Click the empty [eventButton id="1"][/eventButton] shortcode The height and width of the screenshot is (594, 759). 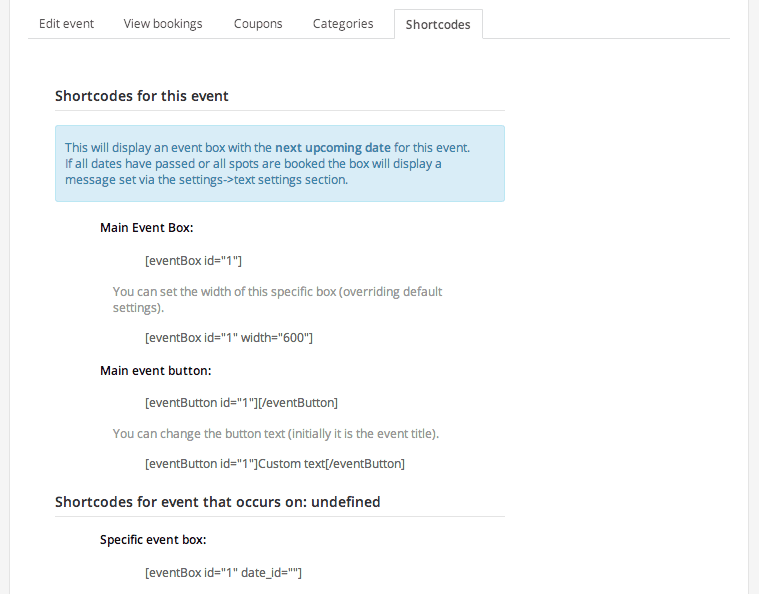241,402
